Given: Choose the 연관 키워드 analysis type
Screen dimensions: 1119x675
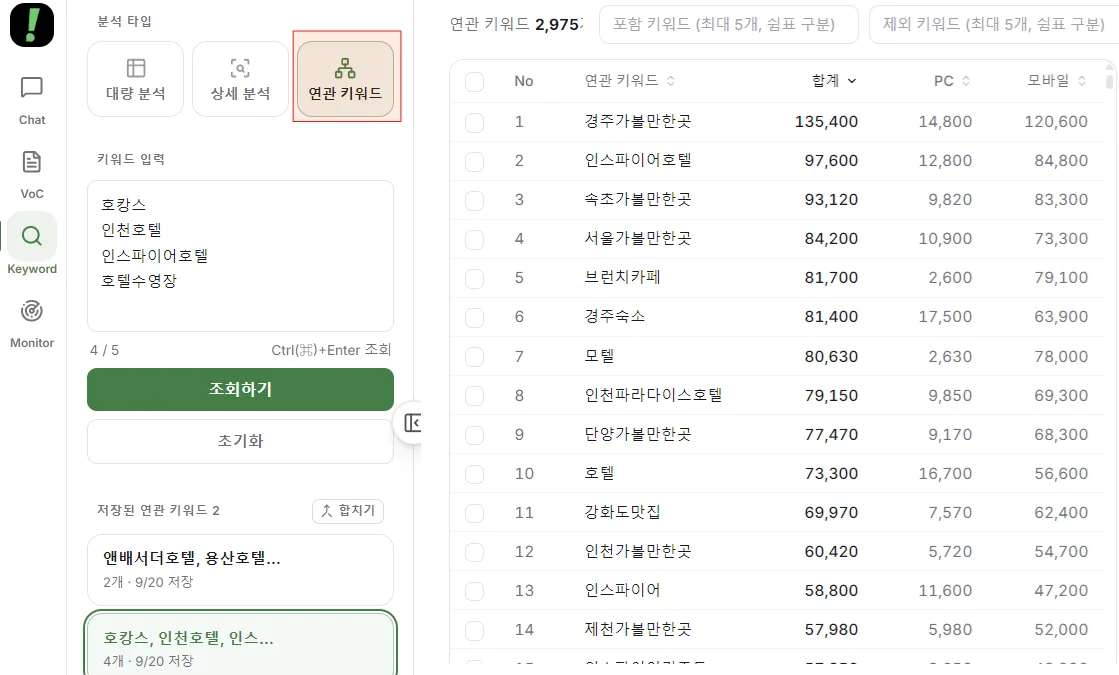Looking at the screenshot, I should coord(345,79).
